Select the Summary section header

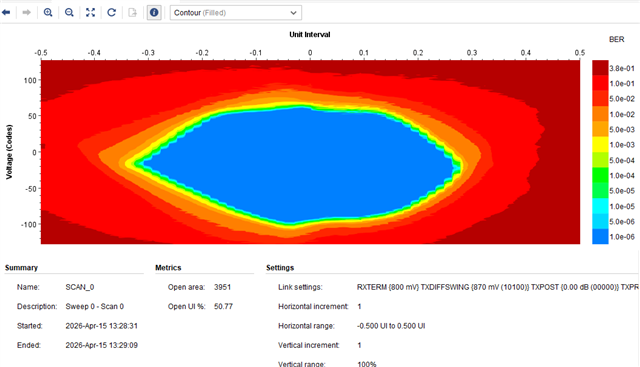tap(21, 268)
